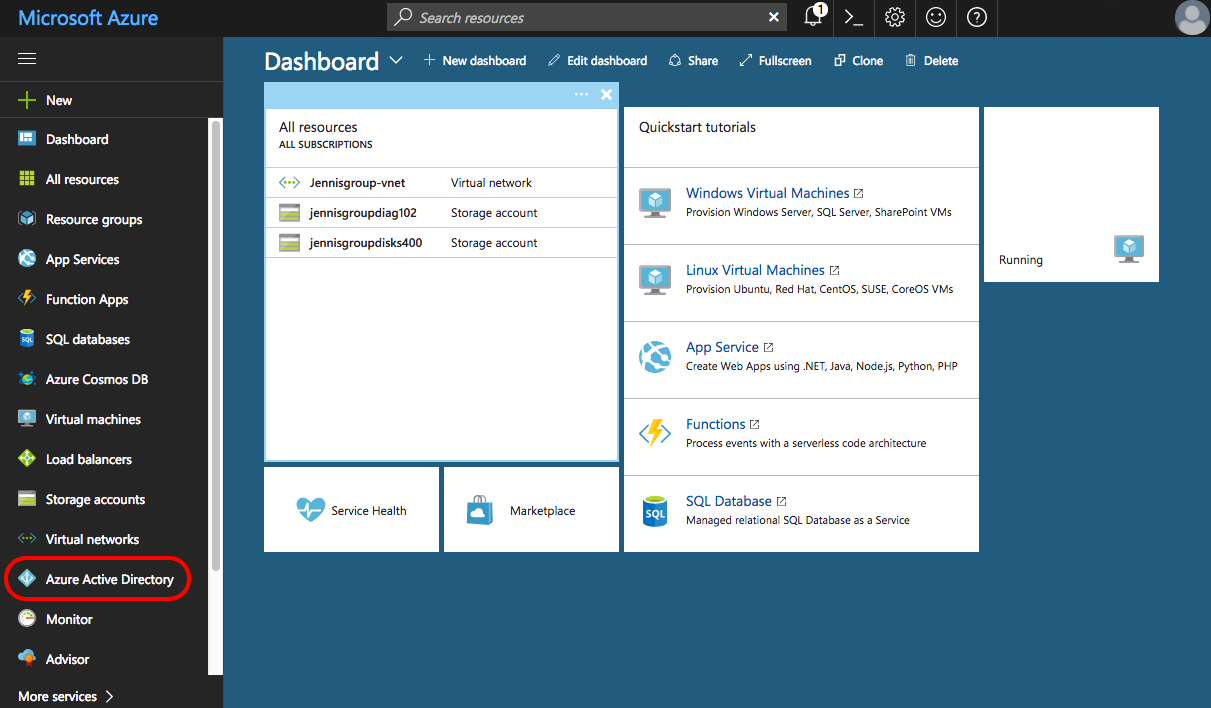This screenshot has height=708, width=1211.
Task: Open the SQL Database quickstart link
Action: click(x=729, y=501)
